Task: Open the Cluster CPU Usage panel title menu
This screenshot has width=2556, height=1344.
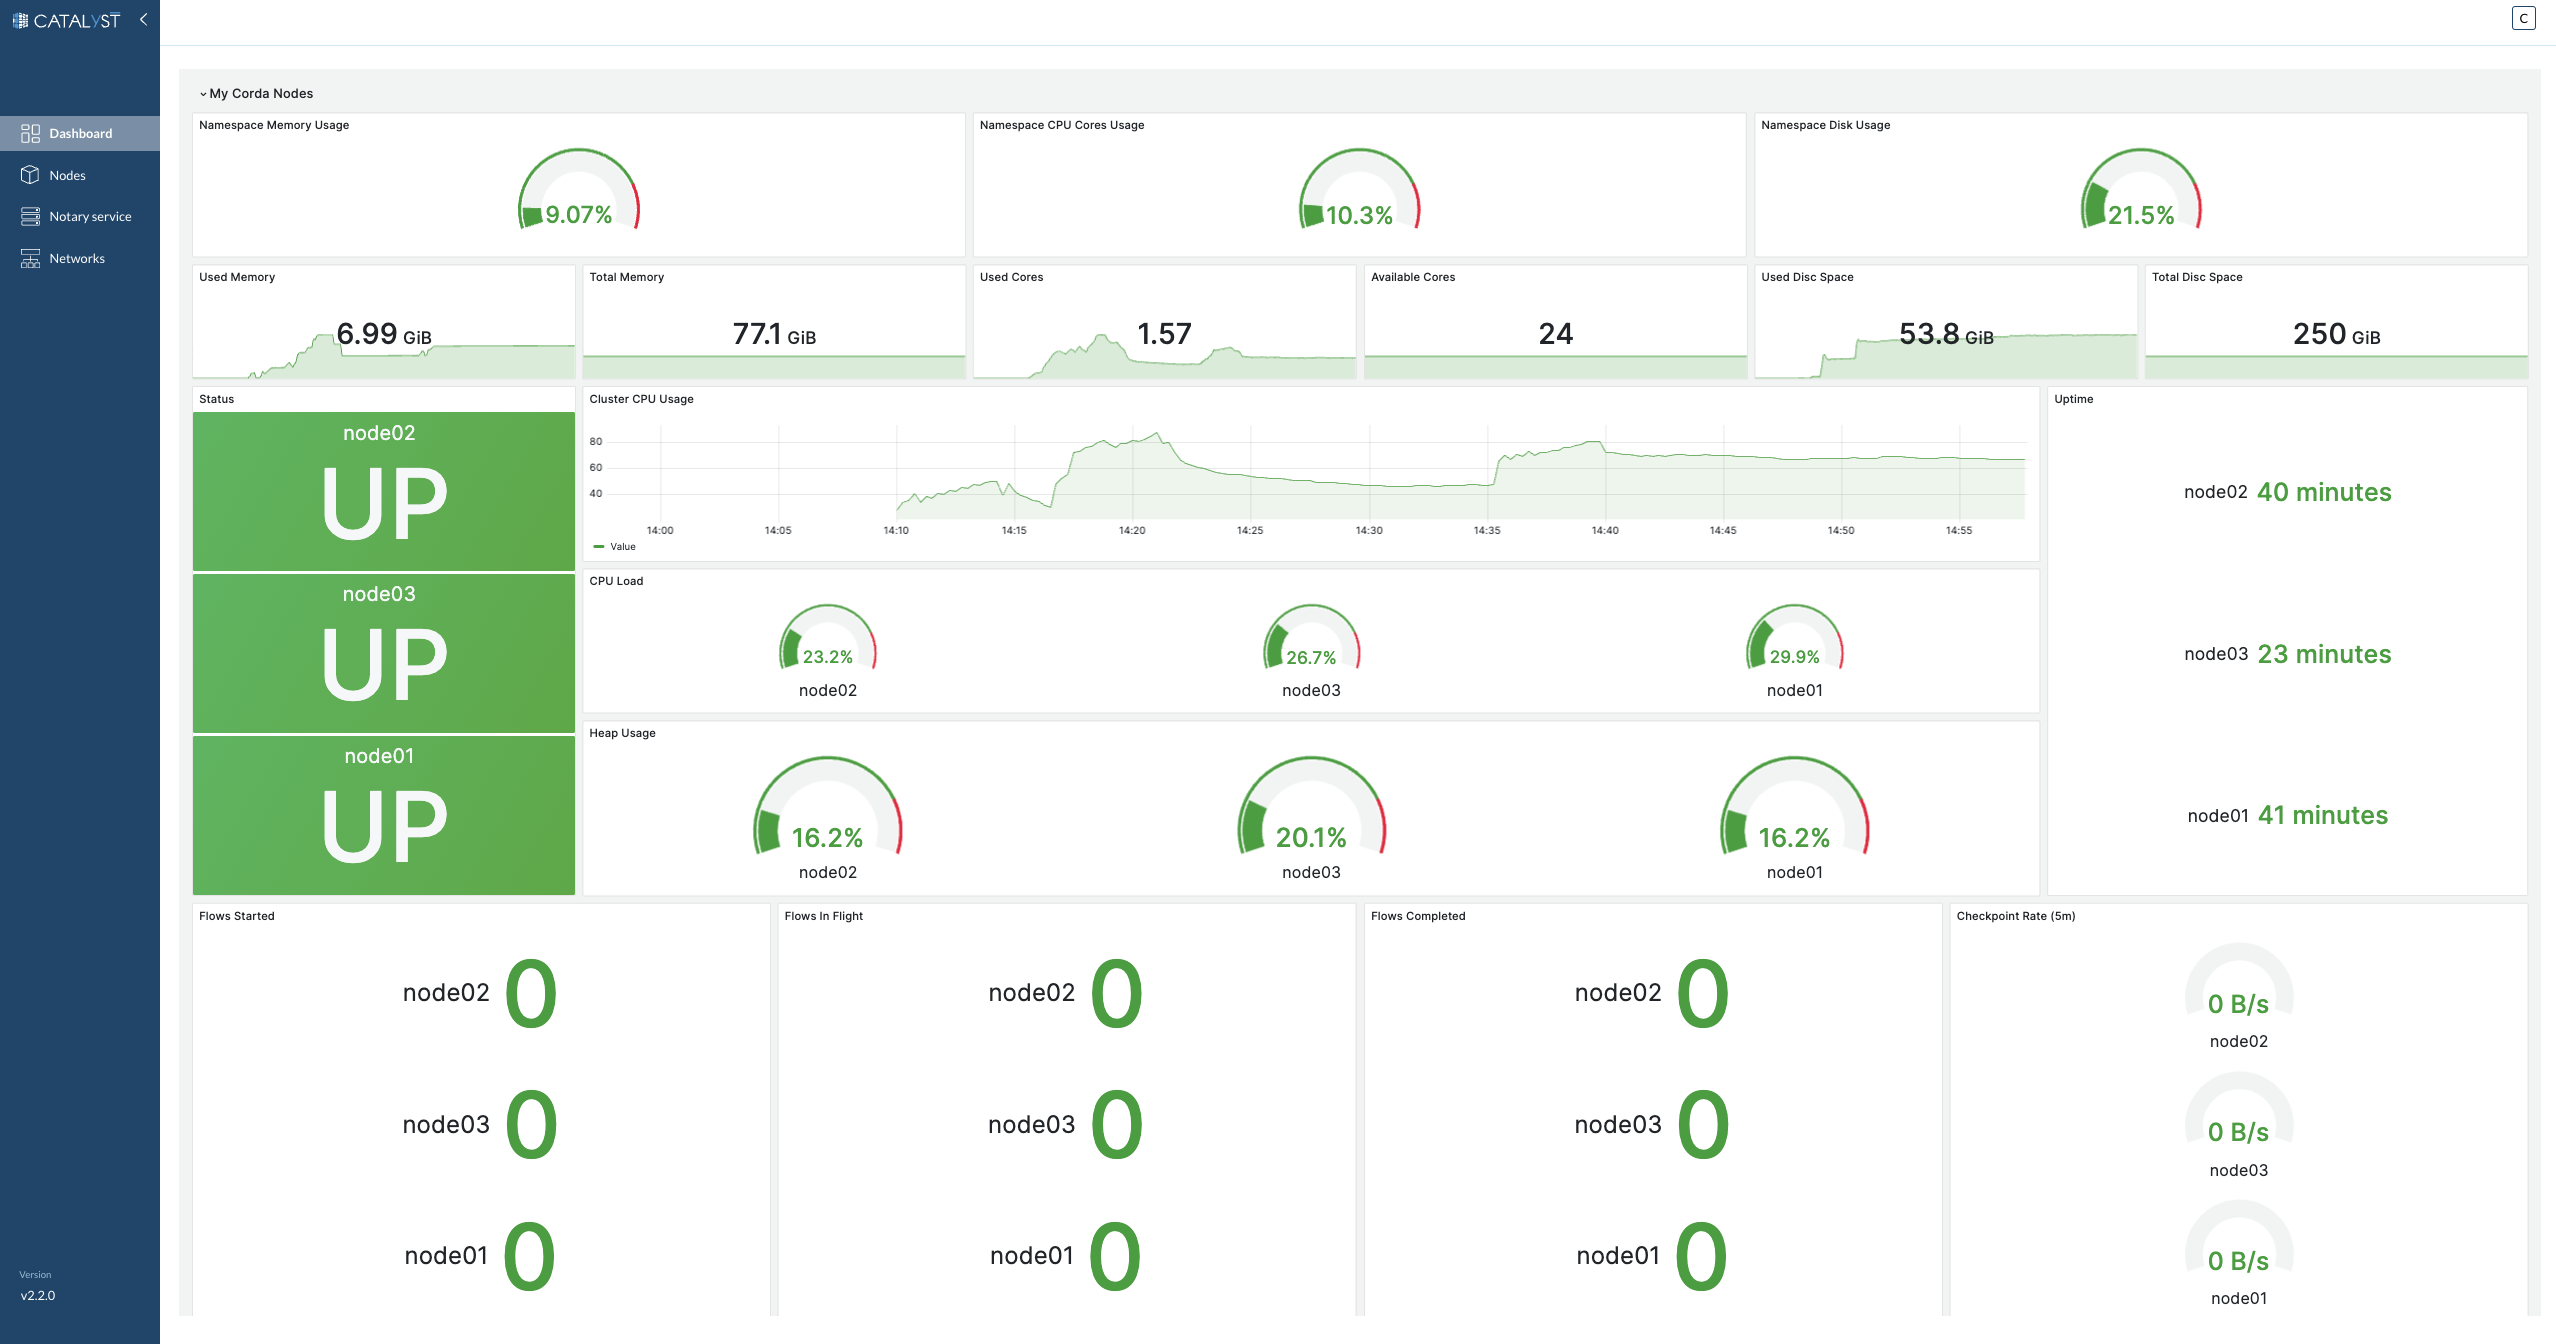Action: click(x=641, y=399)
